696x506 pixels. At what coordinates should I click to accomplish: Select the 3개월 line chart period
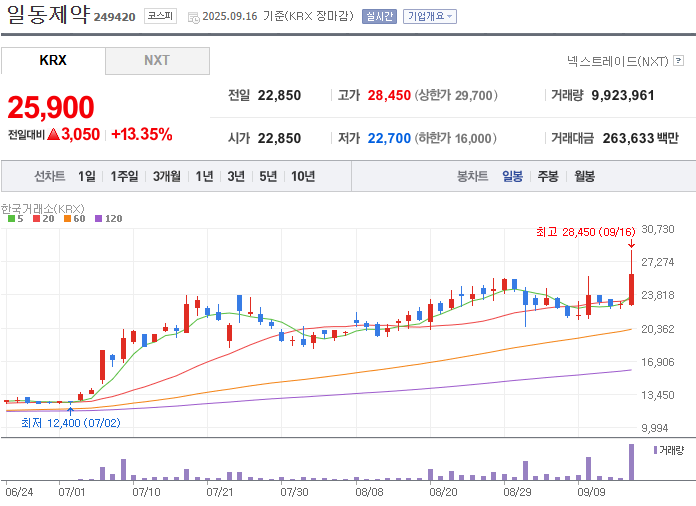[167, 176]
